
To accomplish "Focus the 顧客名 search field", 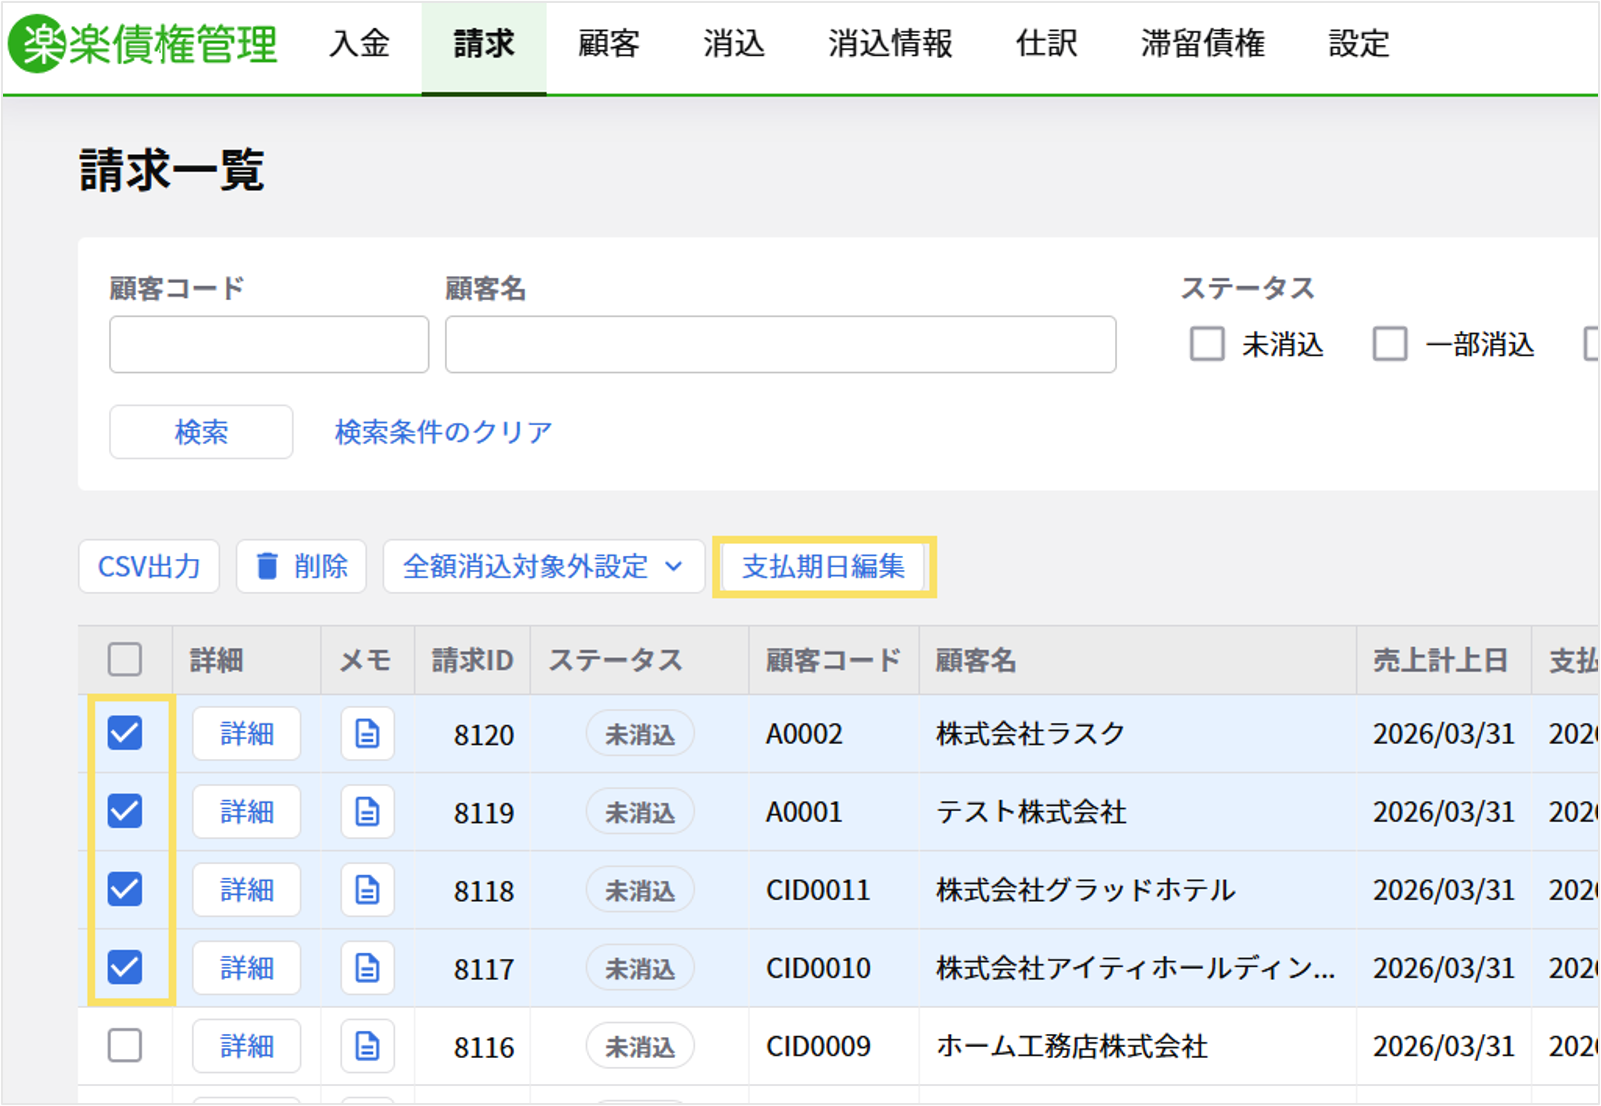I will (781, 345).
